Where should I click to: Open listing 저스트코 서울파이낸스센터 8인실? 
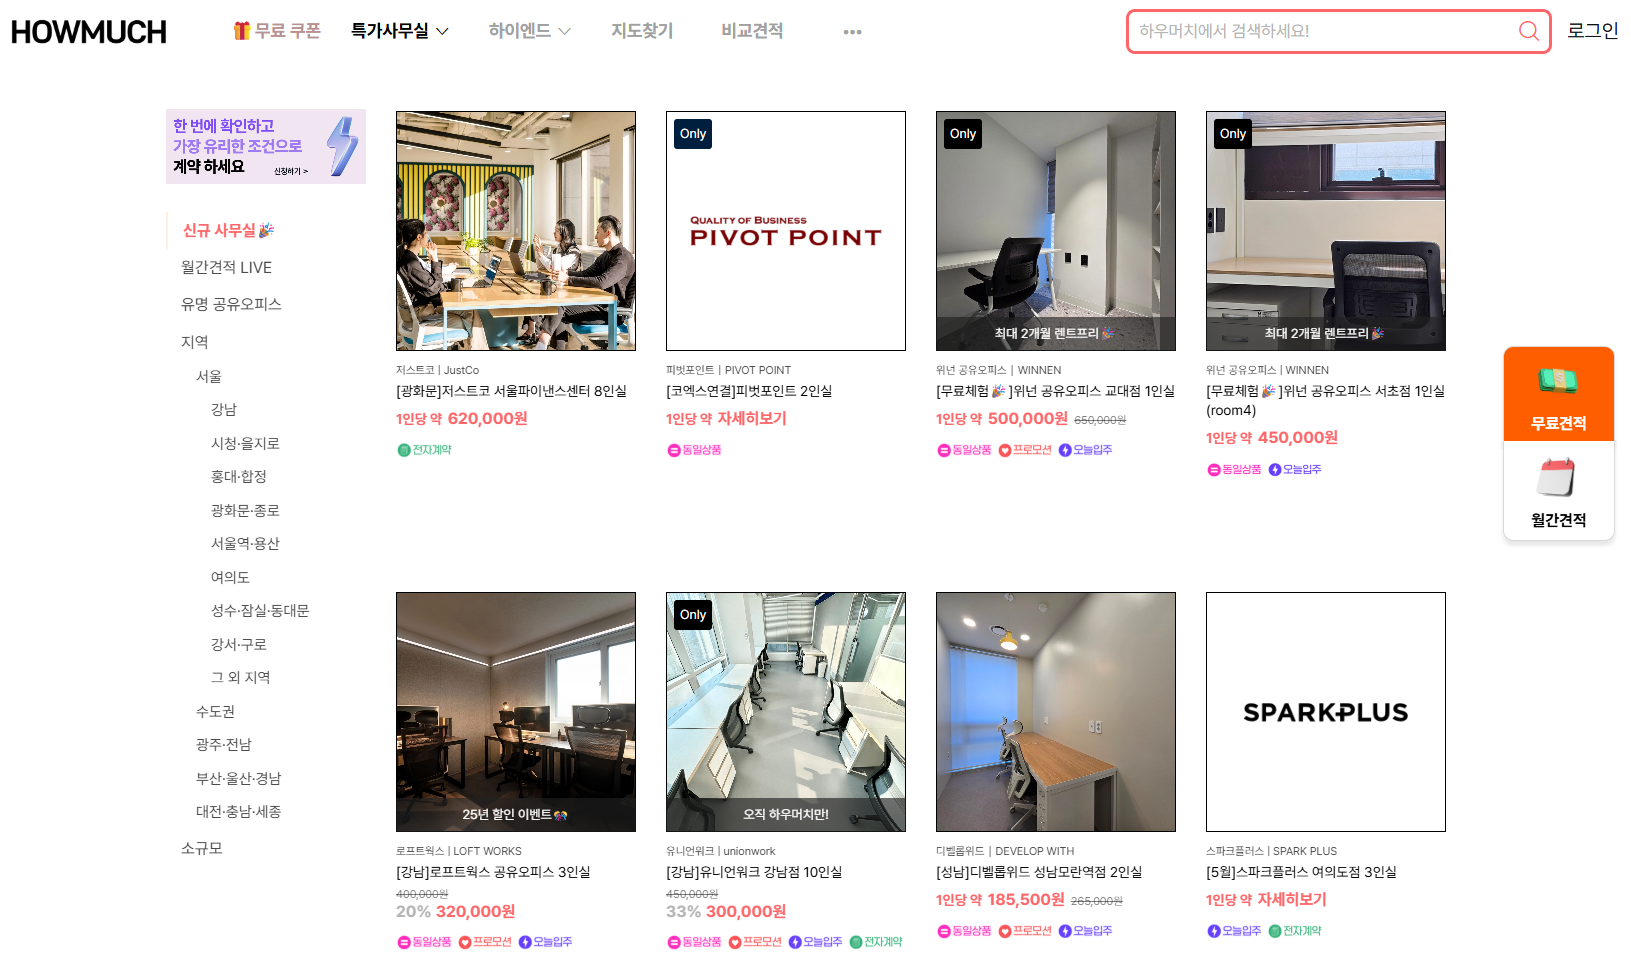[x=511, y=391]
